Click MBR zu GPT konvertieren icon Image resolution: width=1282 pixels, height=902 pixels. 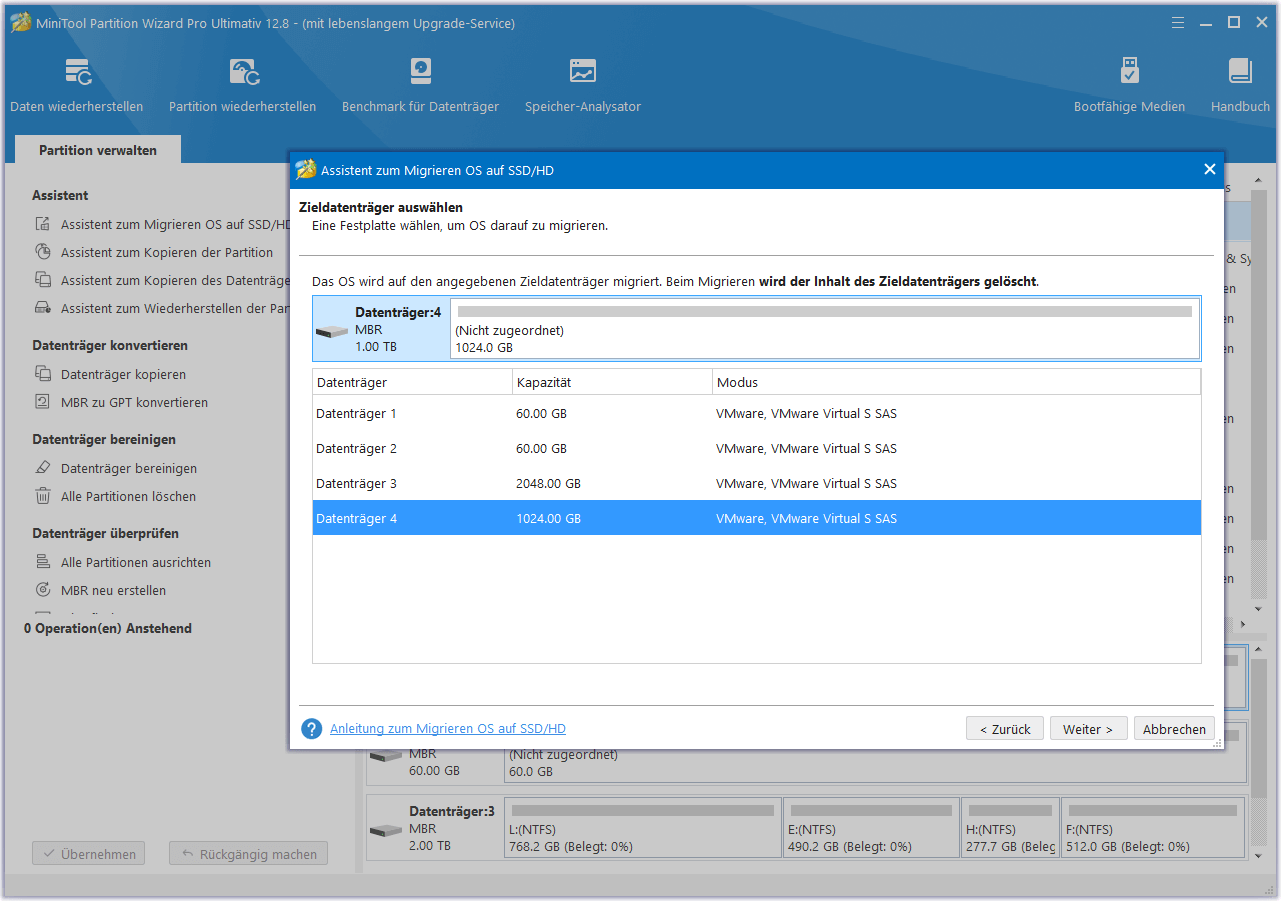(43, 402)
